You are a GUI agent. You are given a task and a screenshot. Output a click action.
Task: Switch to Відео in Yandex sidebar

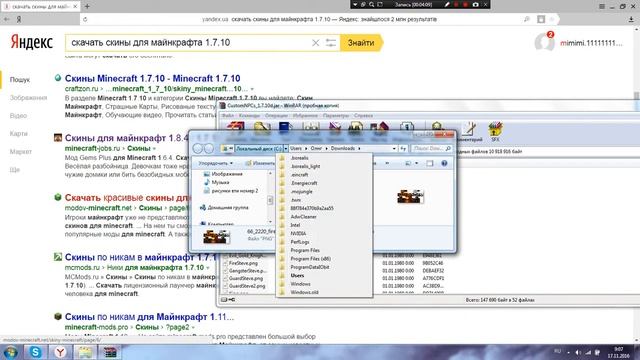18,116
